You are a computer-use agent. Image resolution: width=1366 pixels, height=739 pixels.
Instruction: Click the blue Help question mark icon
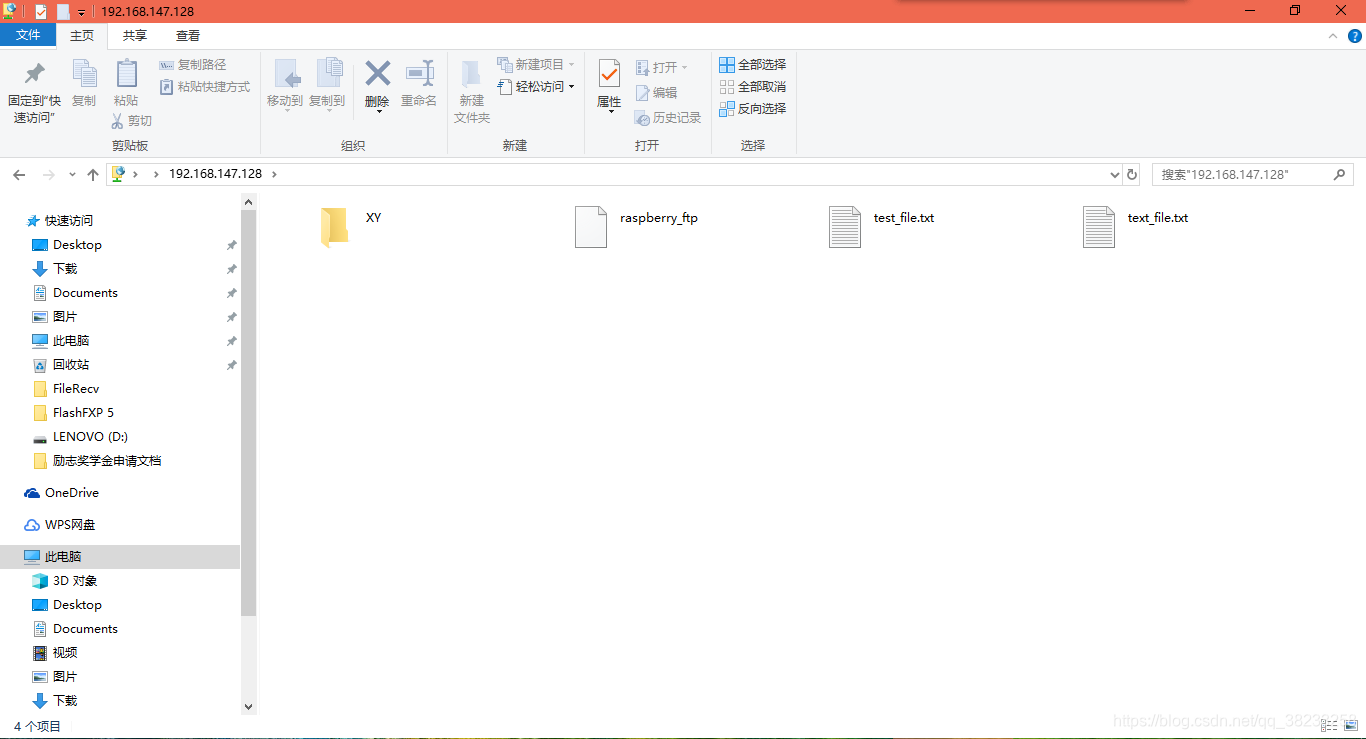[1353, 36]
